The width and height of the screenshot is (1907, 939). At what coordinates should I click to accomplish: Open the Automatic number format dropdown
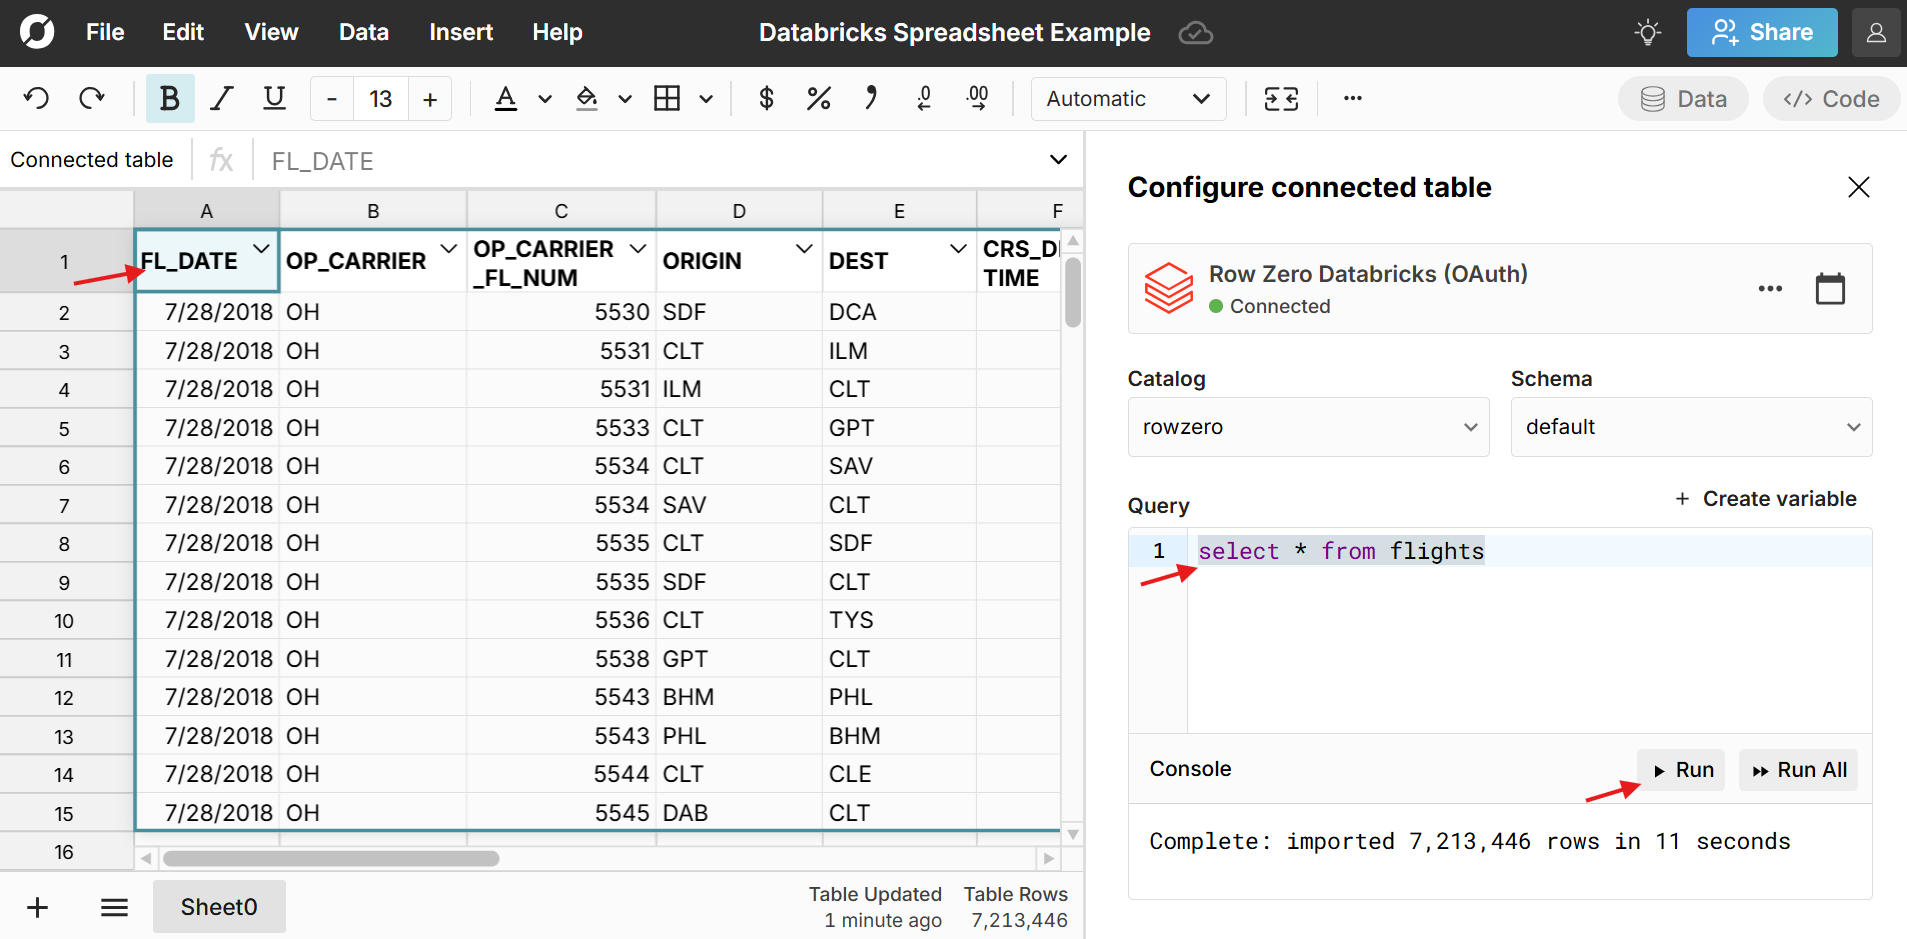(1127, 98)
